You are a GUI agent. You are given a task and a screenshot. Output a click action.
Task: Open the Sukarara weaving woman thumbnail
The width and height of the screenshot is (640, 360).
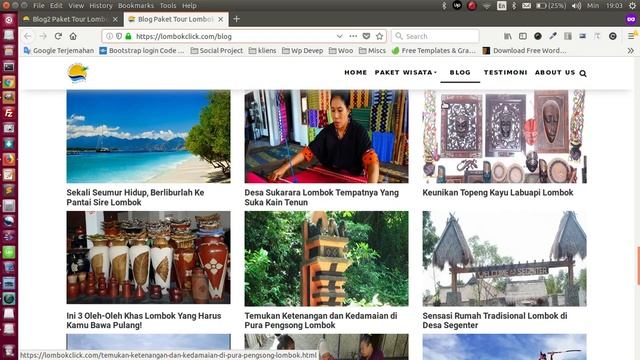click(327, 136)
